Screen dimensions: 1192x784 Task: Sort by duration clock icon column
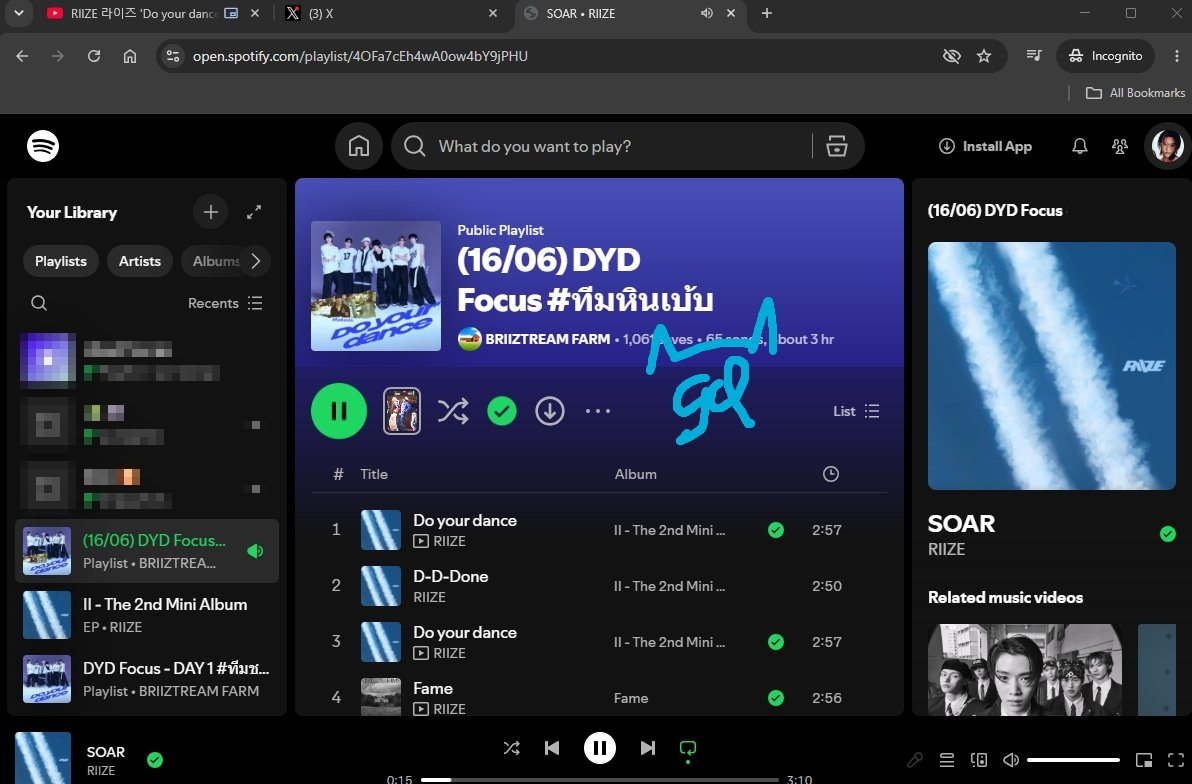point(831,474)
